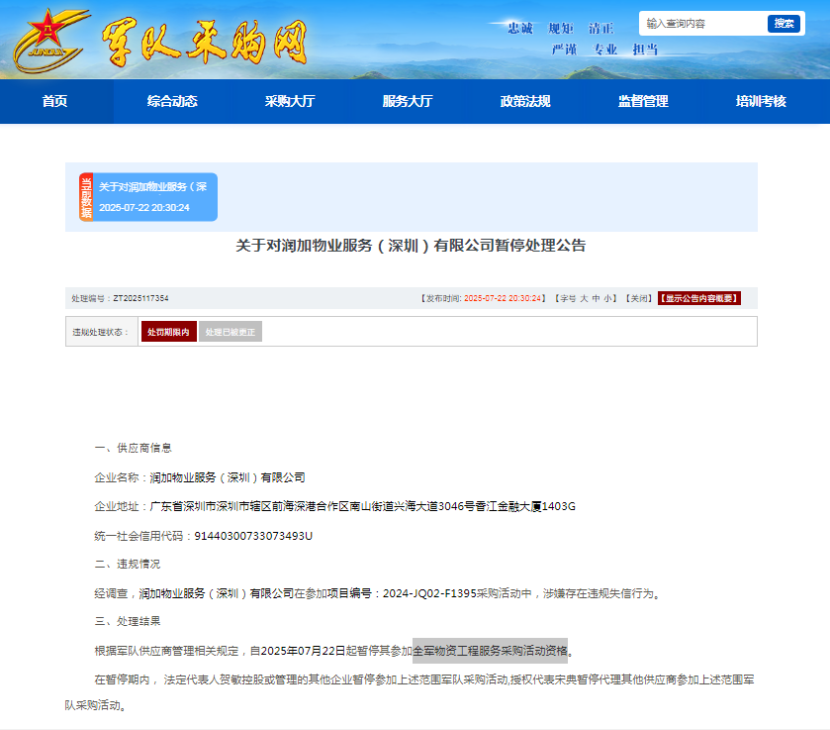Screen dimensions: 830x730
Task: Open the 综合动态 nav item
Action: [x=172, y=101]
